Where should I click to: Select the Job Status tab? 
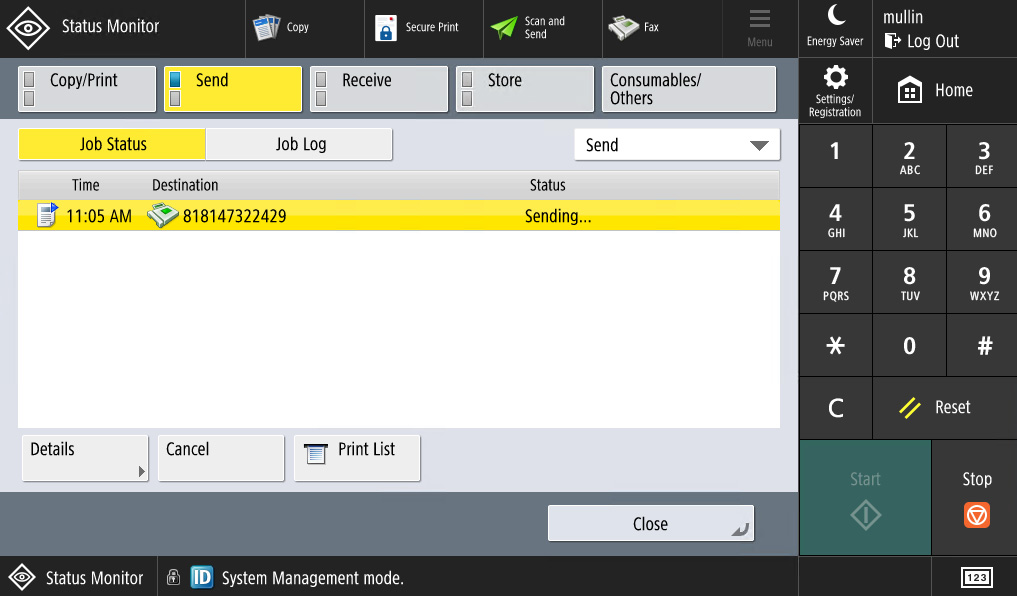coord(112,144)
